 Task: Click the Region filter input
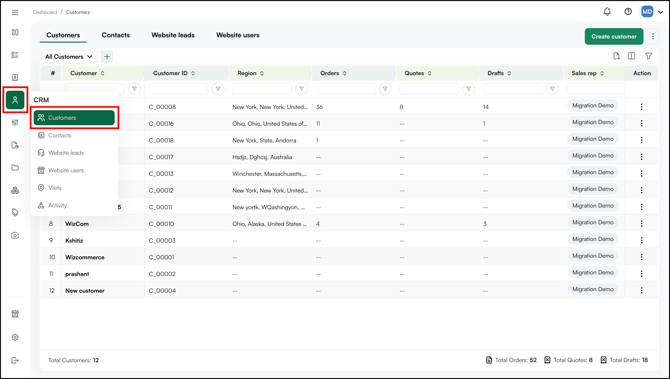point(262,88)
